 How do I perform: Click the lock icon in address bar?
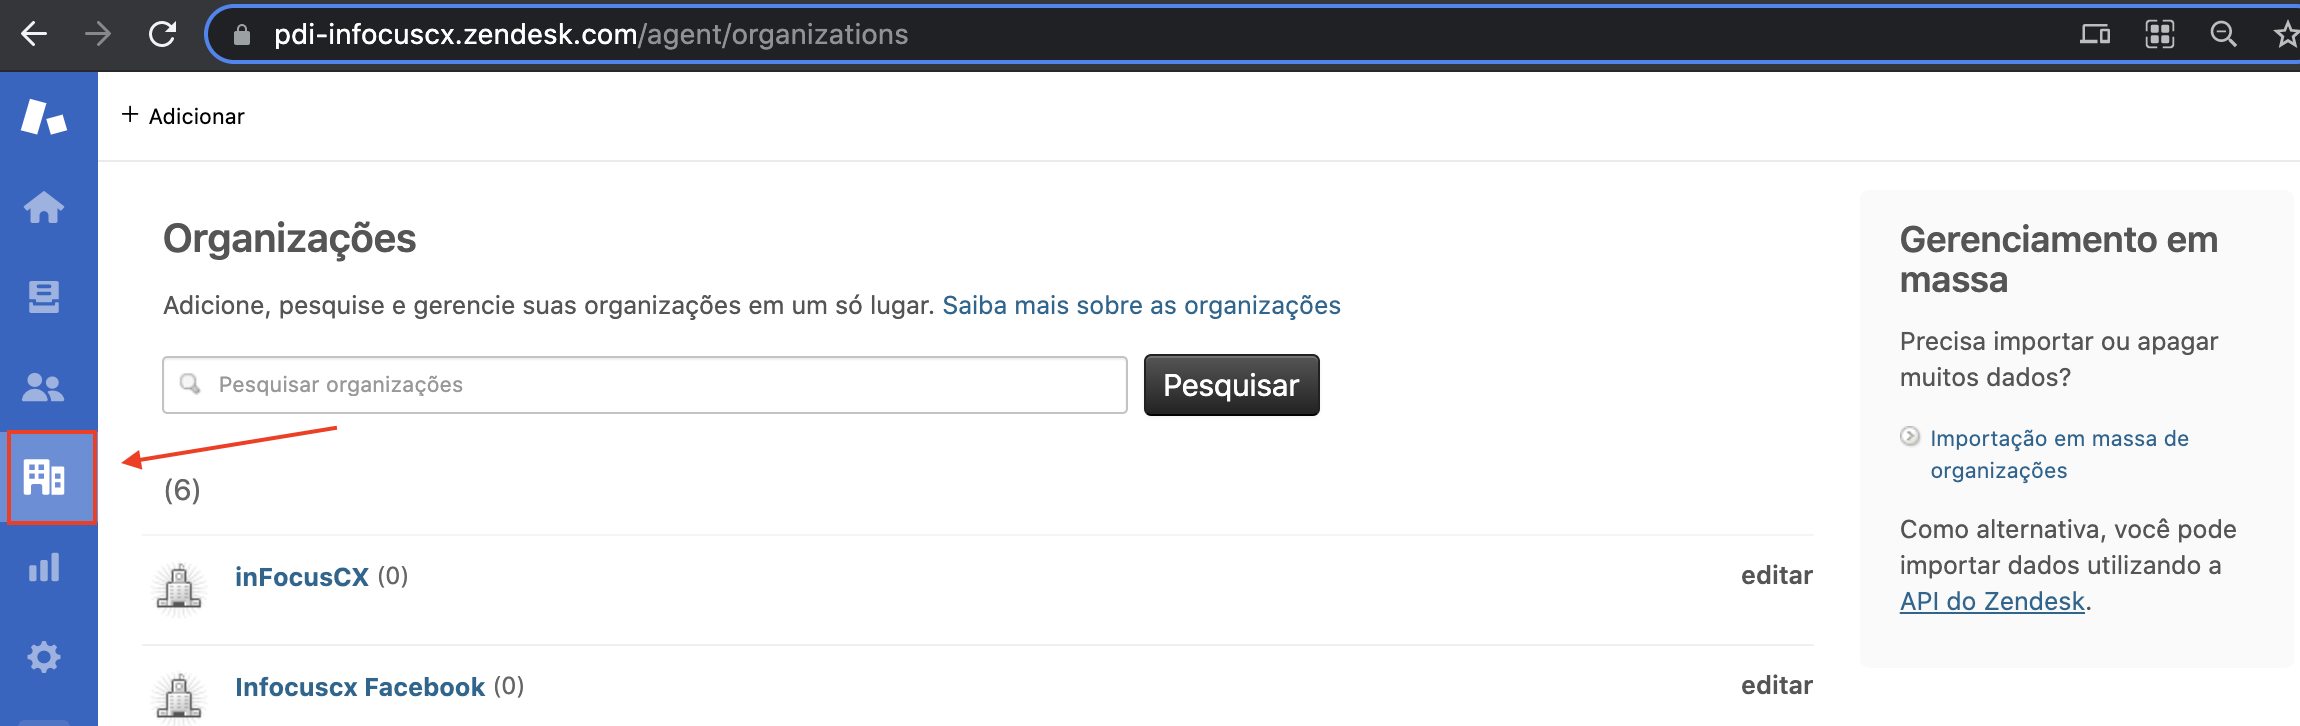(241, 35)
